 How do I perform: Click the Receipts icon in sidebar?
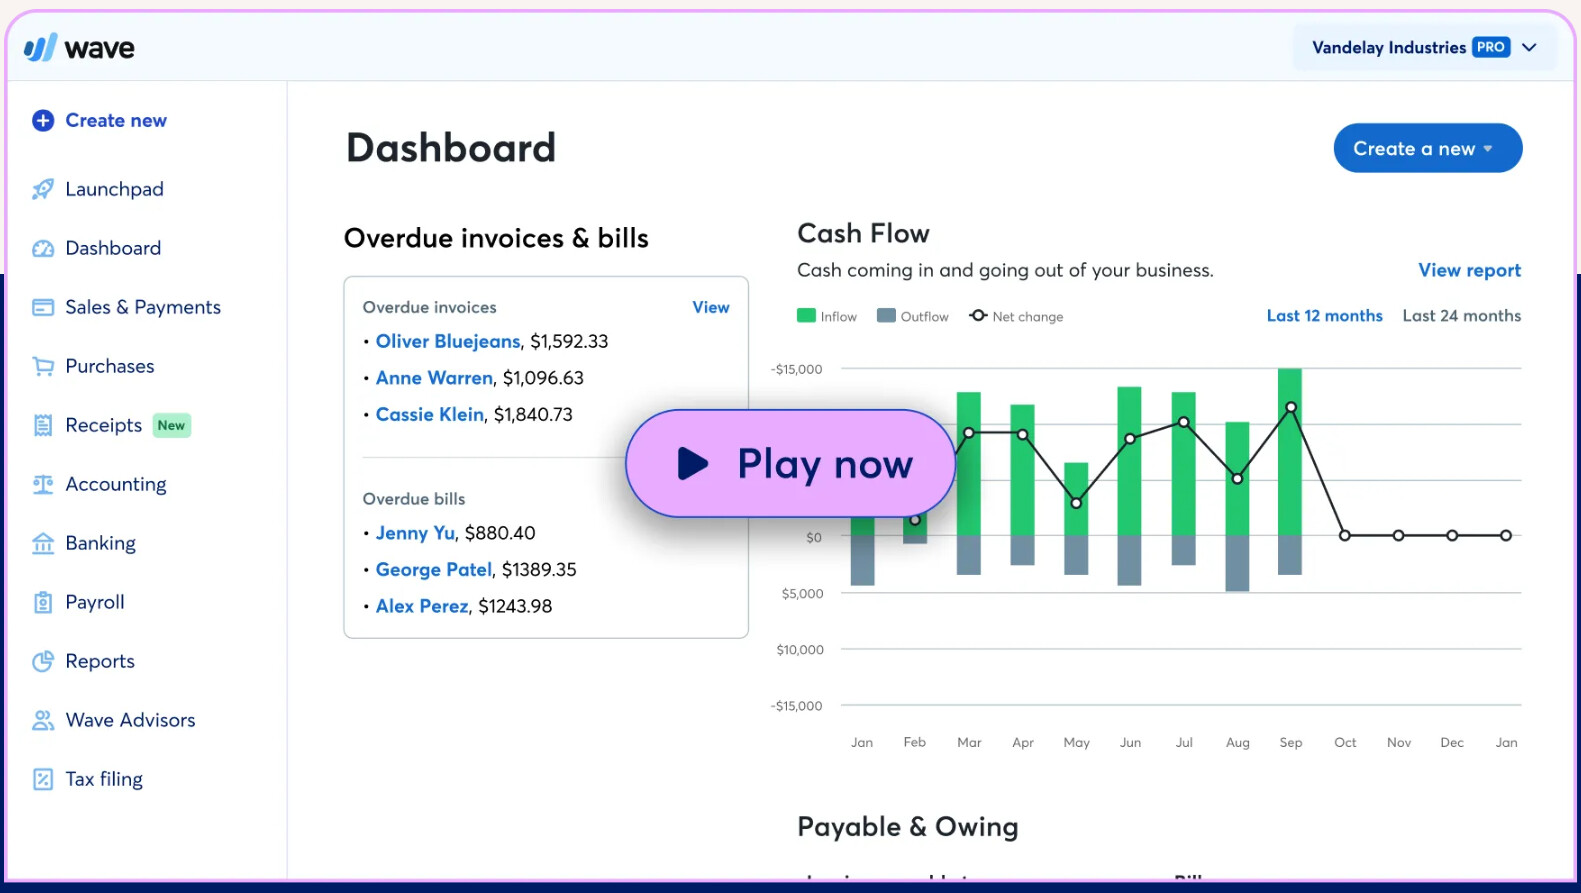(x=42, y=425)
